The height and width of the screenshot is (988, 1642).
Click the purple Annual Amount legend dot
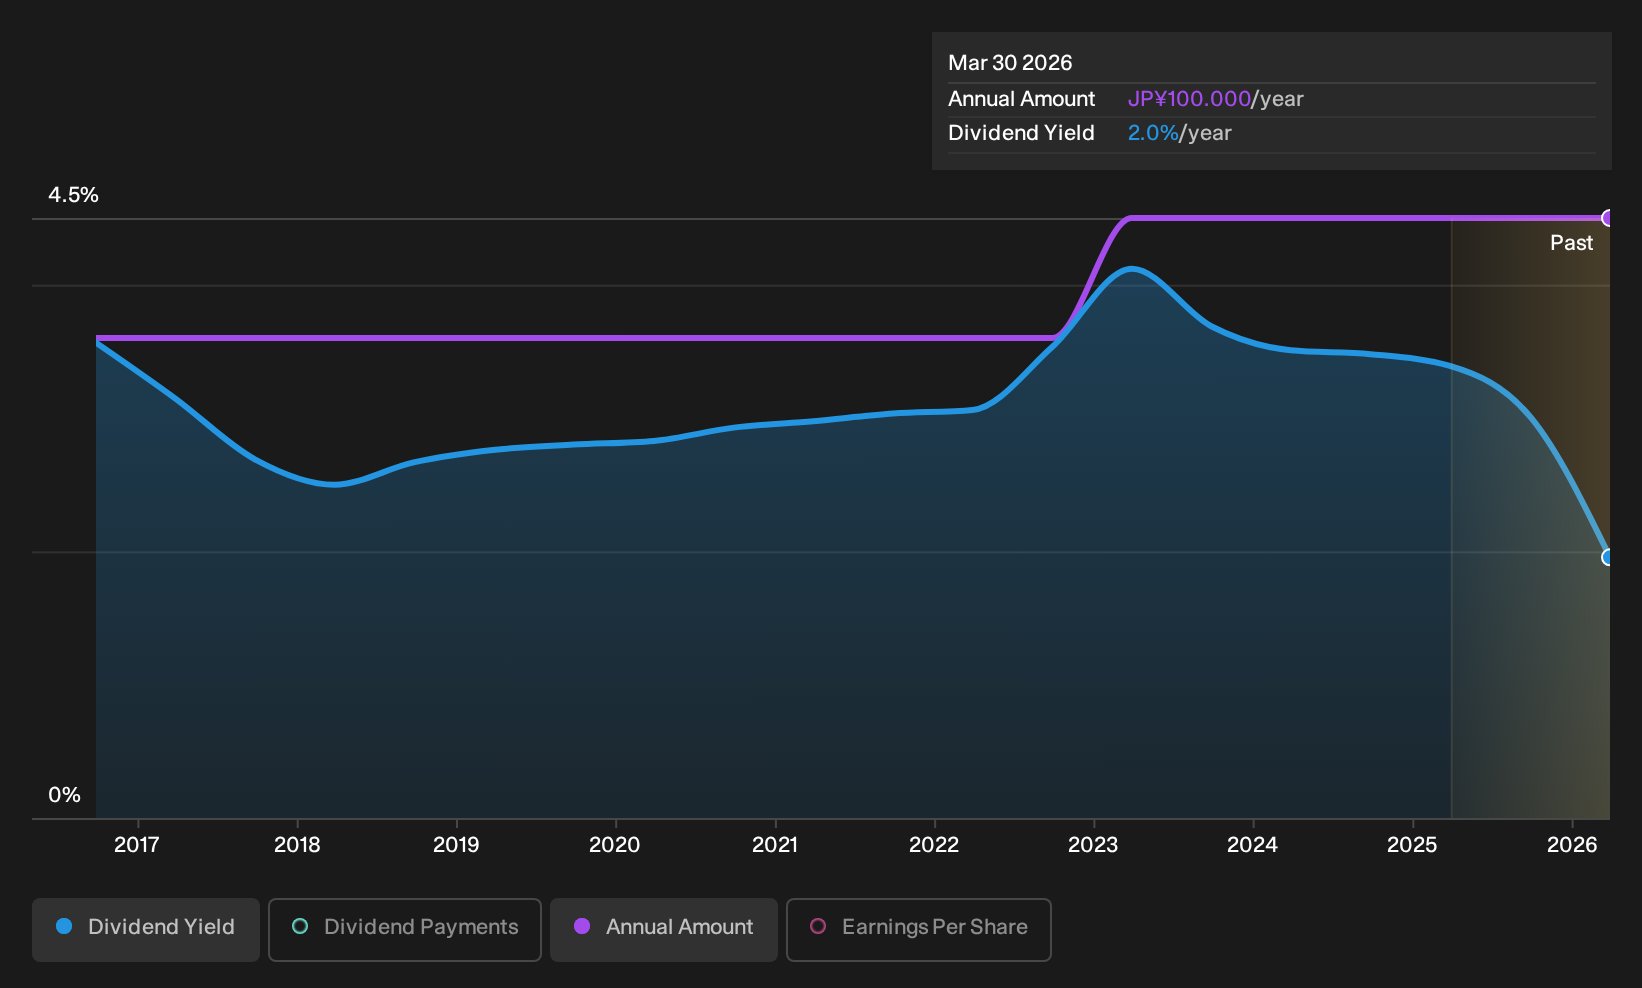pos(582,927)
